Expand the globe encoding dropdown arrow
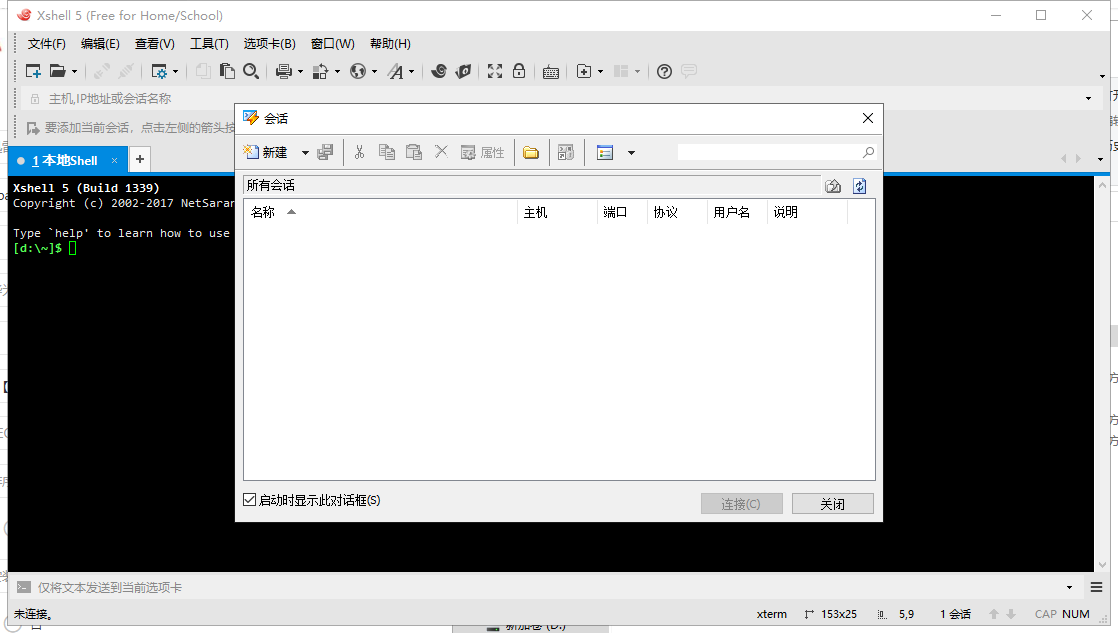 374,72
